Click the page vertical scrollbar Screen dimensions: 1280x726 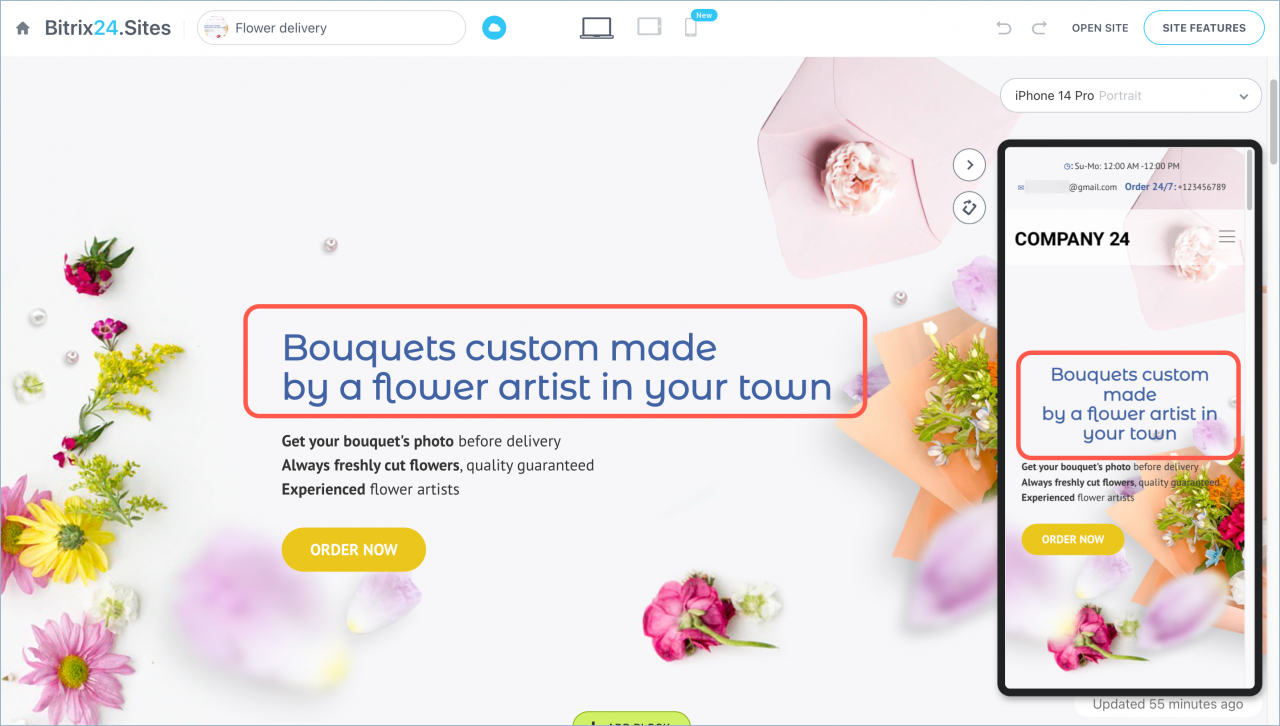point(1273,110)
